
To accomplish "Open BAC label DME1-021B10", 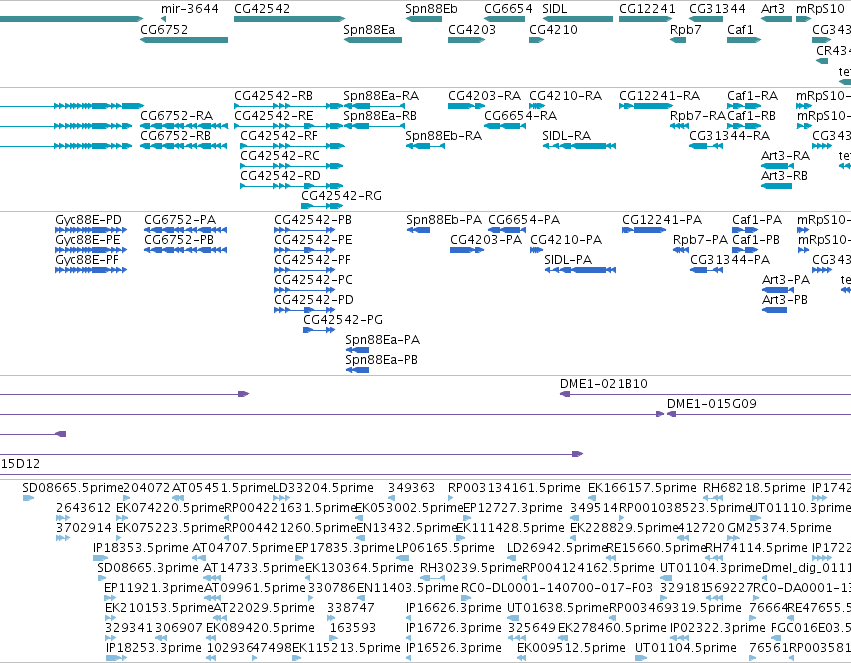I will [x=604, y=384].
